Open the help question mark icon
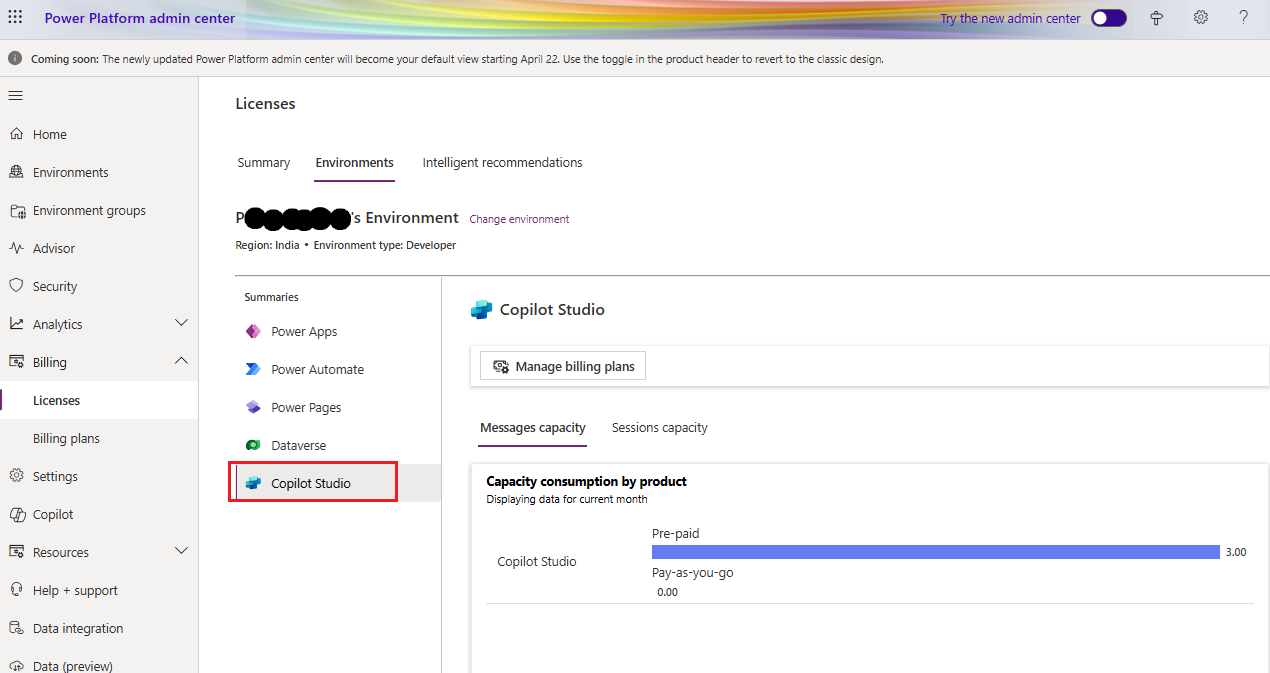This screenshot has width=1270, height=673. pos(1244,18)
